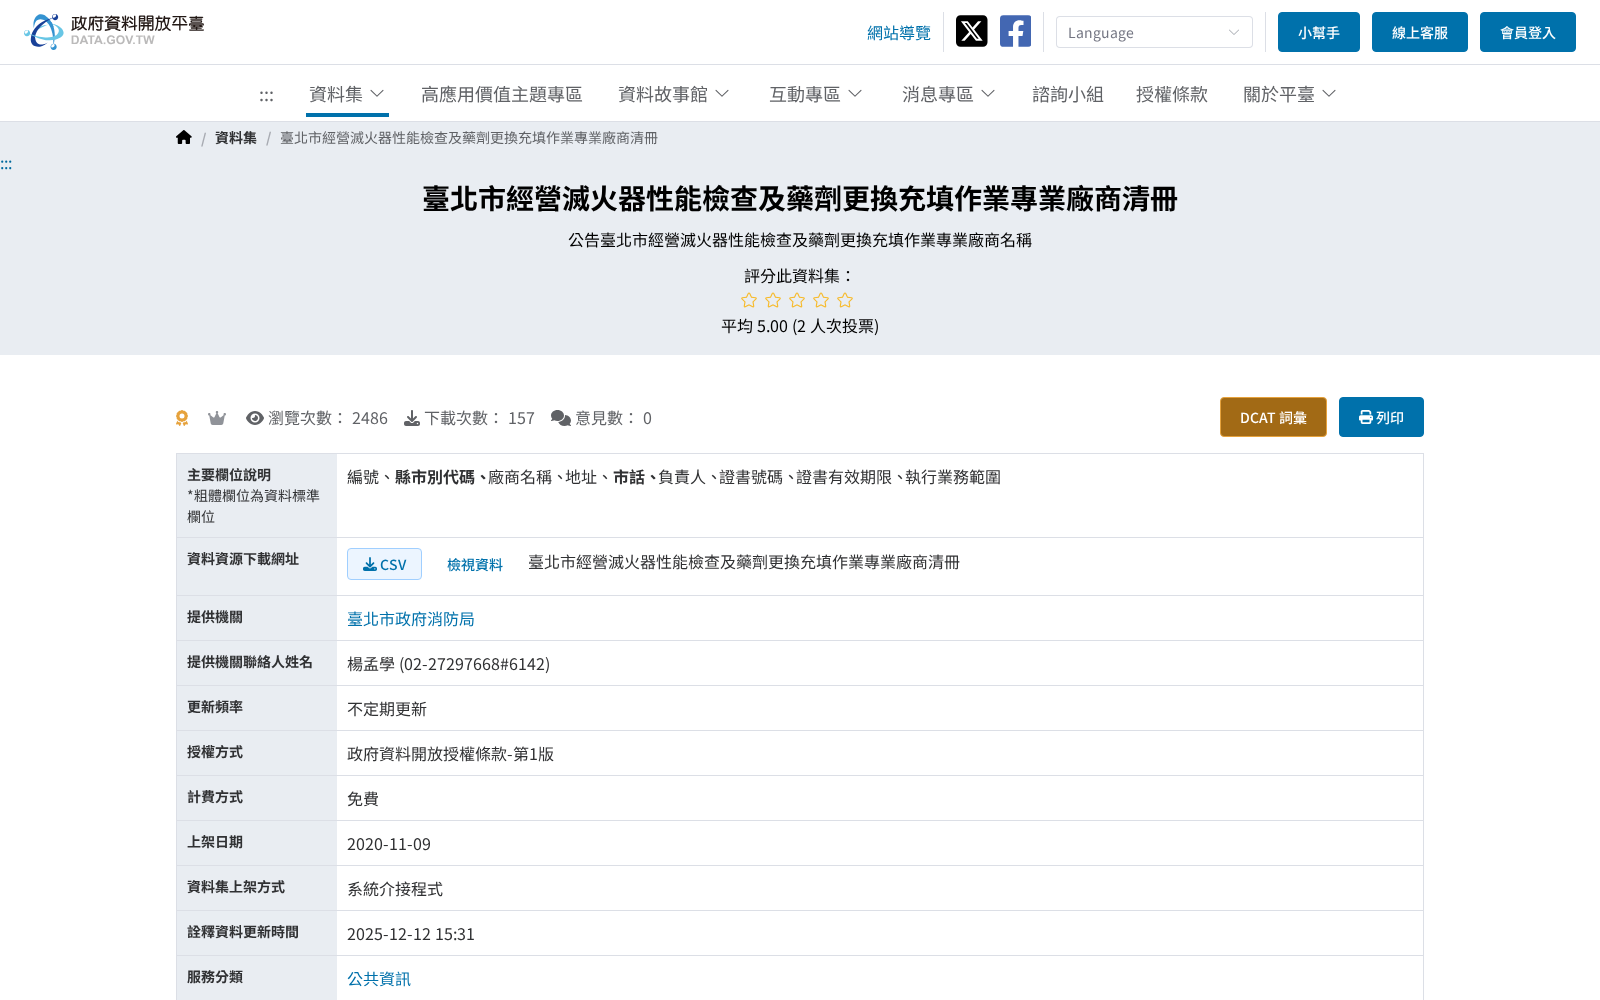Screen dimensions: 1600x1000
Task: Open 高應用價值主題專區 page
Action: [x=502, y=94]
